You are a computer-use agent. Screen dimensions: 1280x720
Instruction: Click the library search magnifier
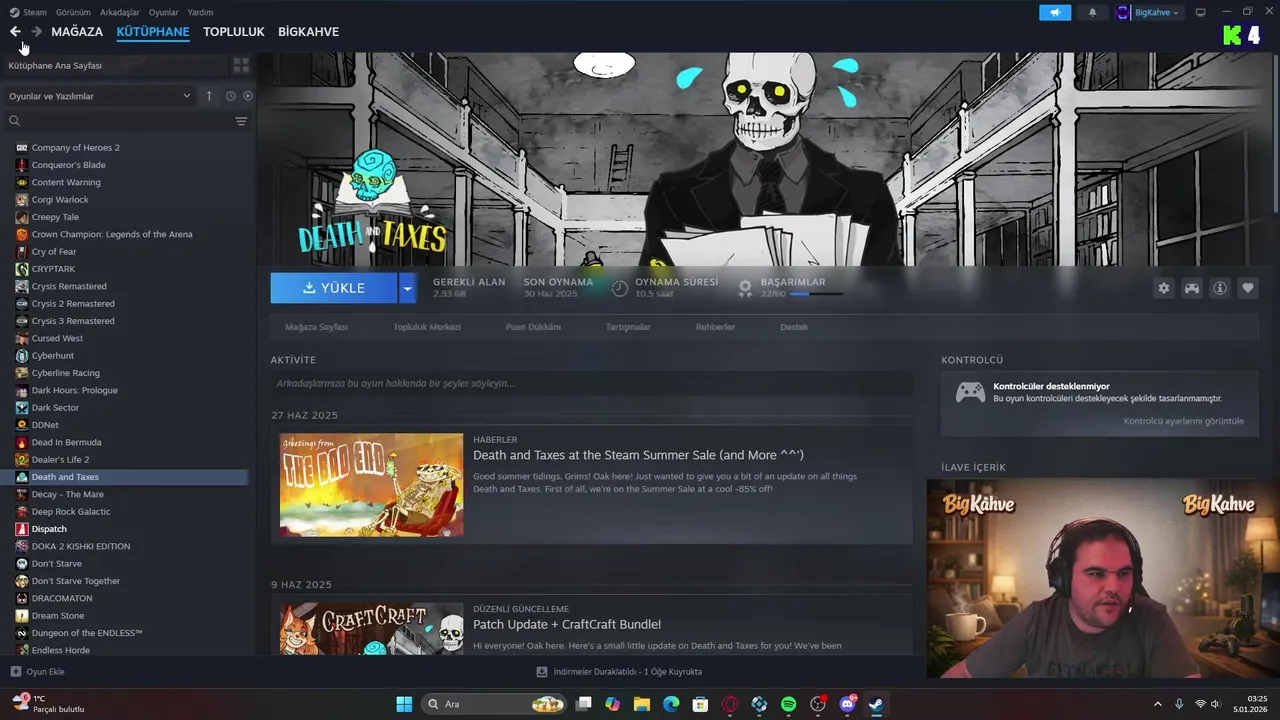(x=14, y=121)
